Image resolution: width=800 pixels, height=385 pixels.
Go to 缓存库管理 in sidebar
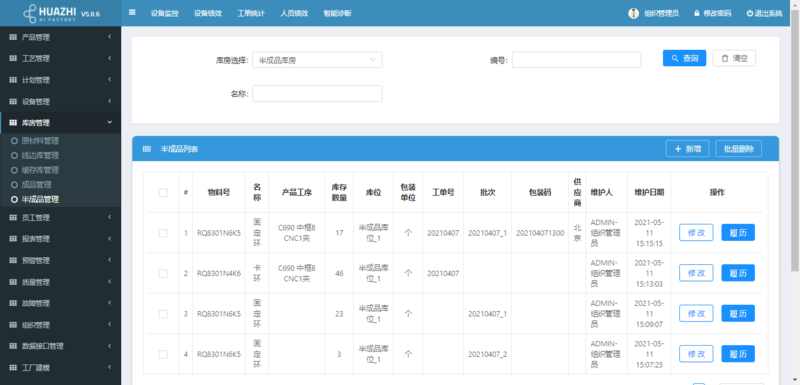(x=40, y=170)
